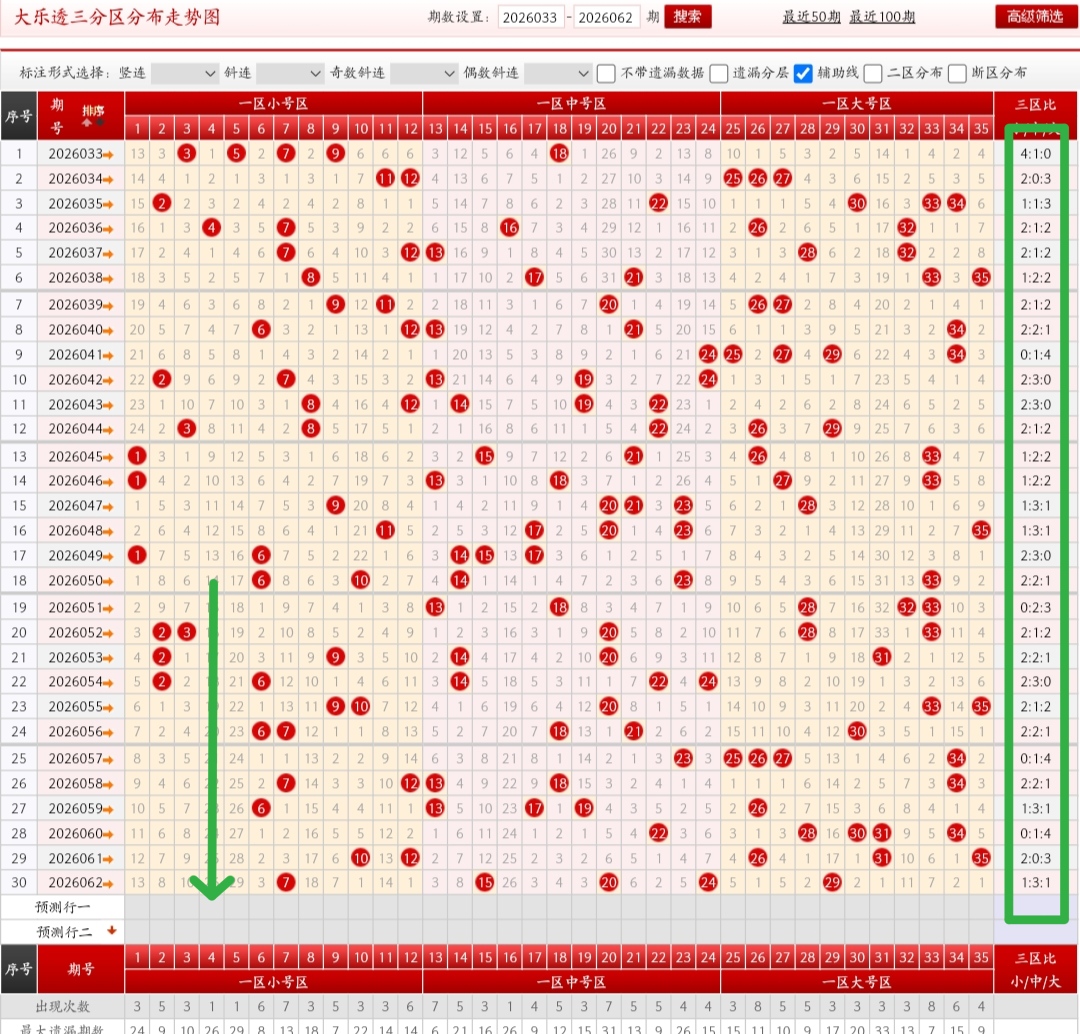This screenshot has height=1034, width=1080.
Task: Click the page title 大乐透三分区分布走势图
Action: click(x=117, y=17)
